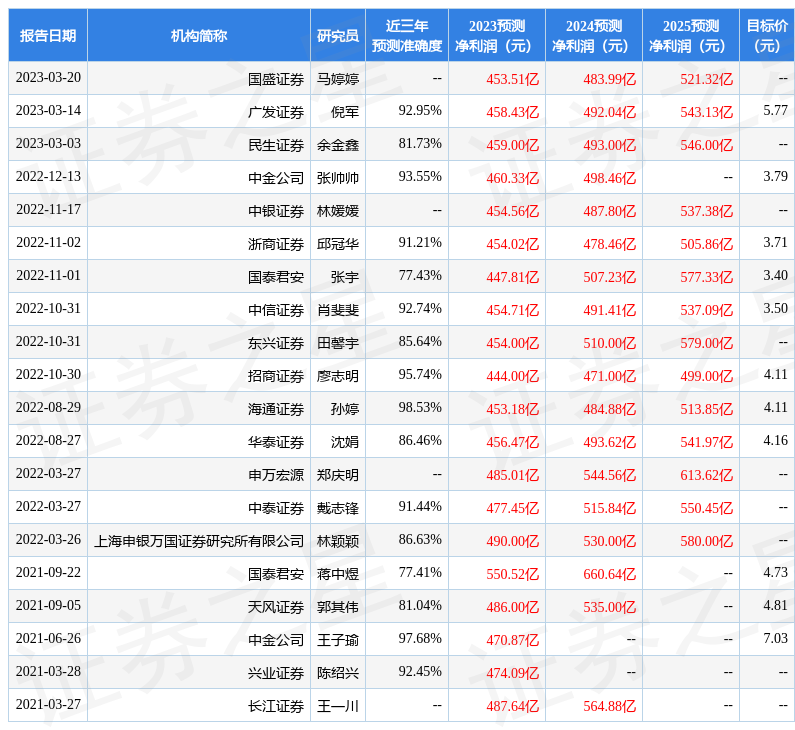
Task: Select institution 国盛证券
Action: tap(276, 79)
